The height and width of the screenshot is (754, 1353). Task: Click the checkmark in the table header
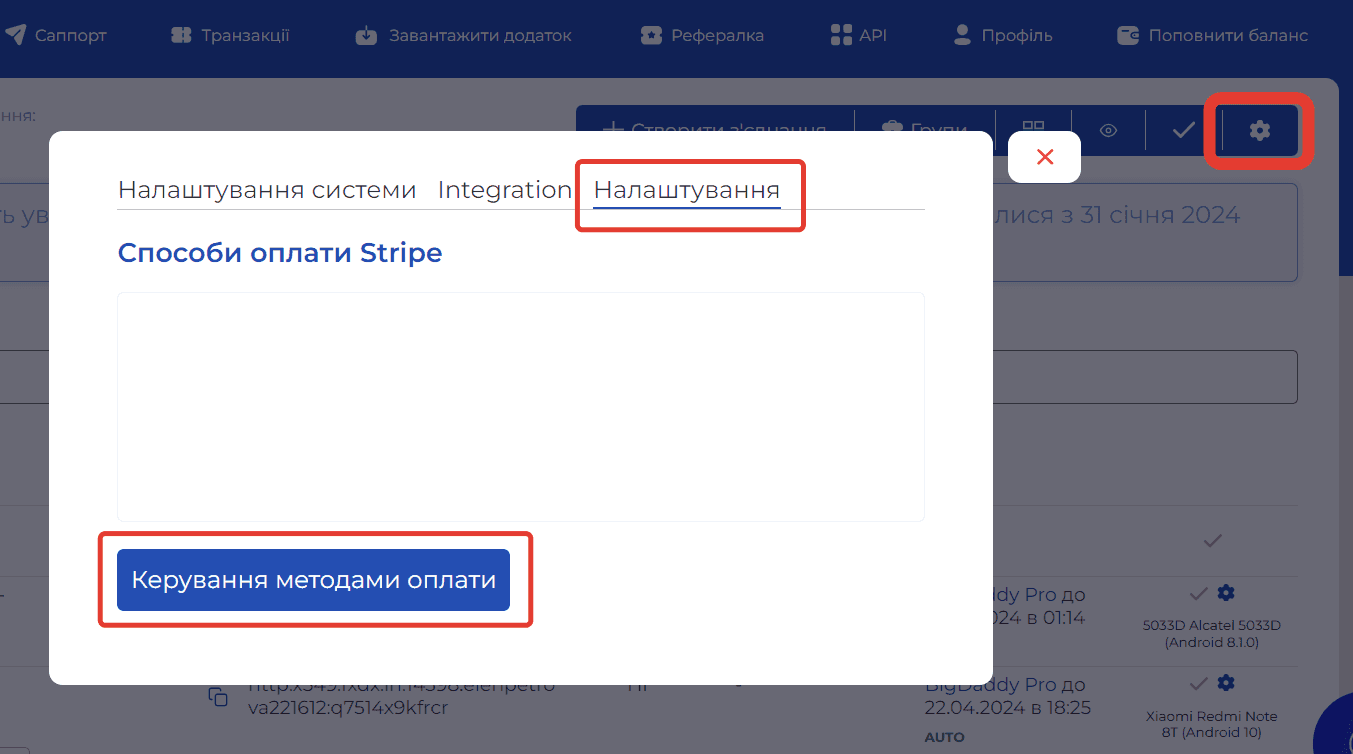(1212, 541)
